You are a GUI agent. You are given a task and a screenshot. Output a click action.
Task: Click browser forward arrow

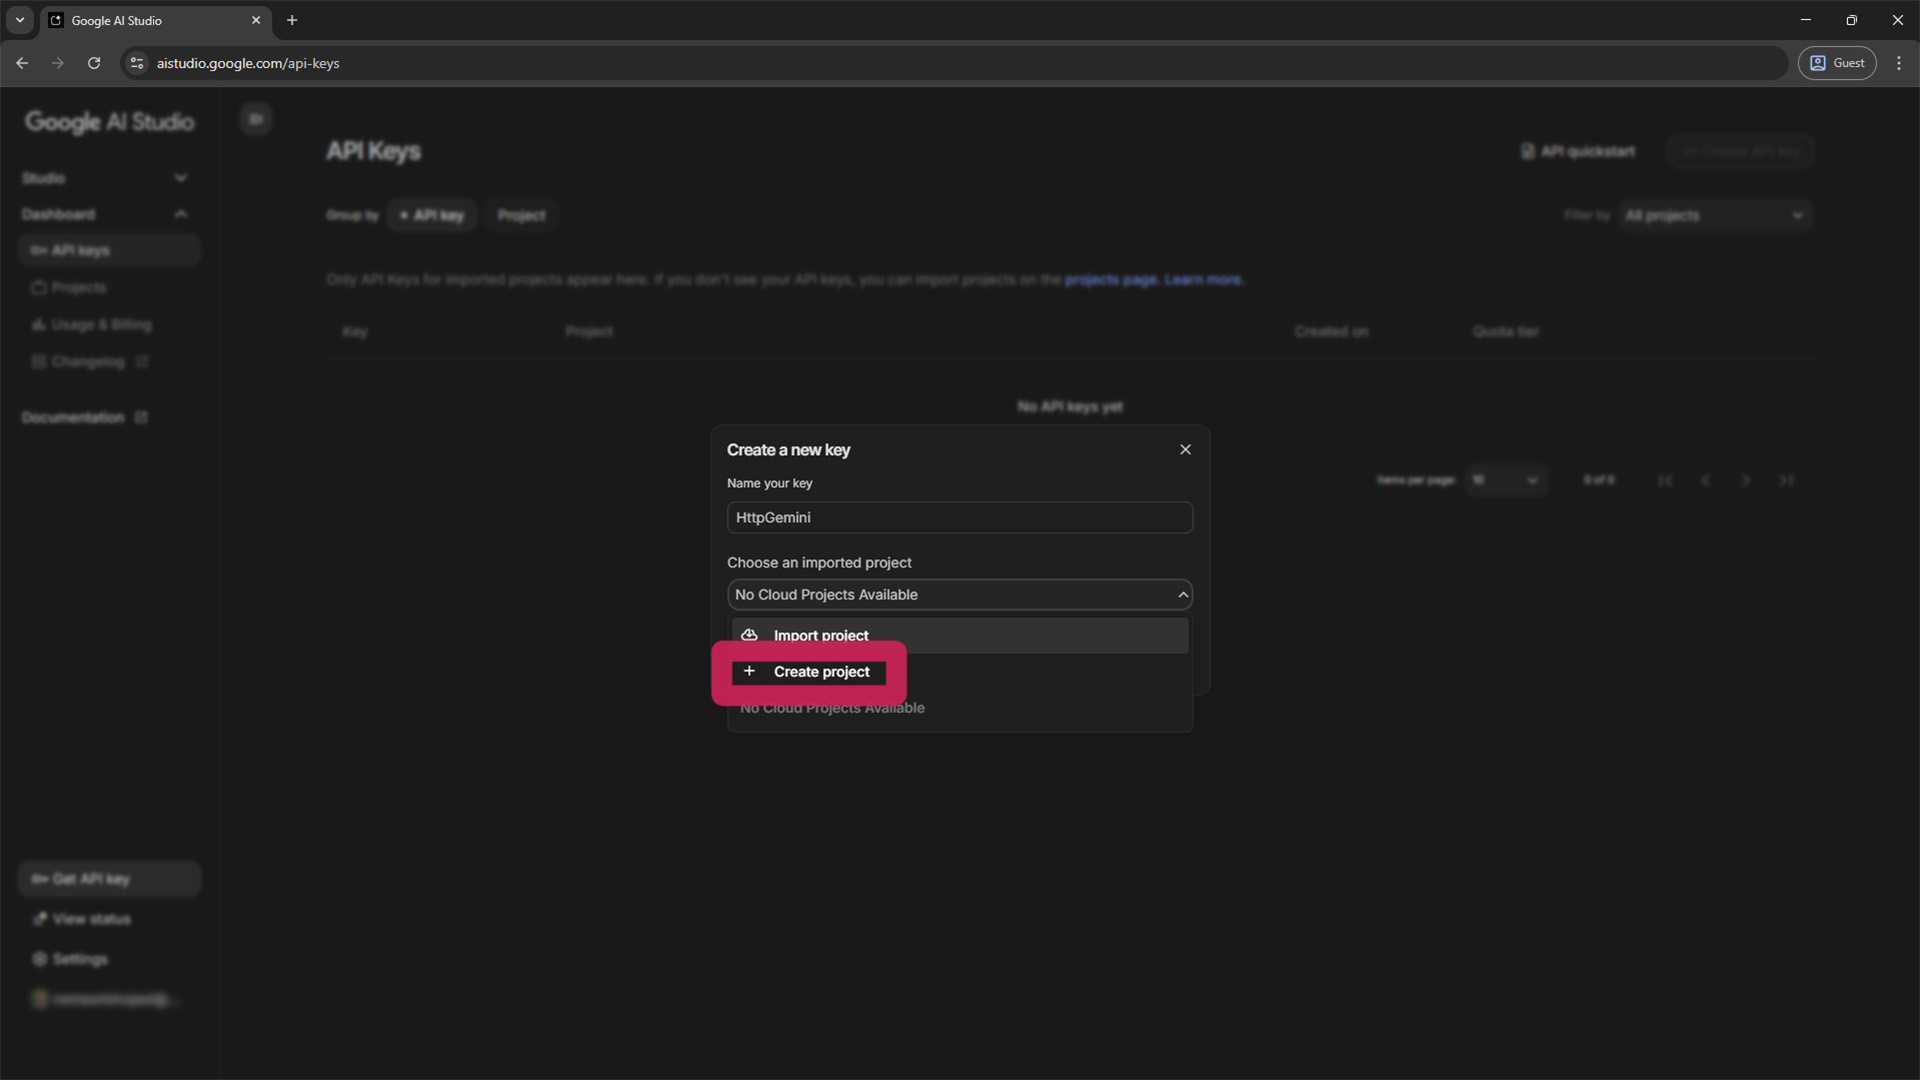point(58,63)
